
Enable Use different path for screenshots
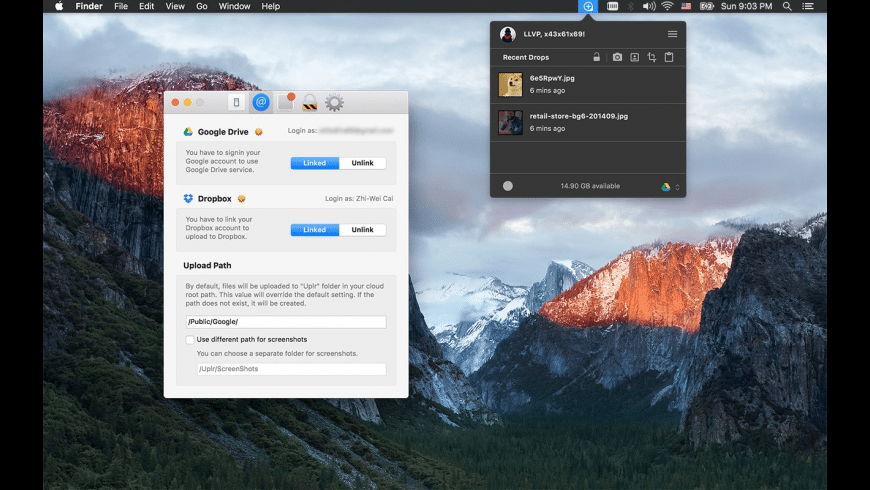[190, 339]
